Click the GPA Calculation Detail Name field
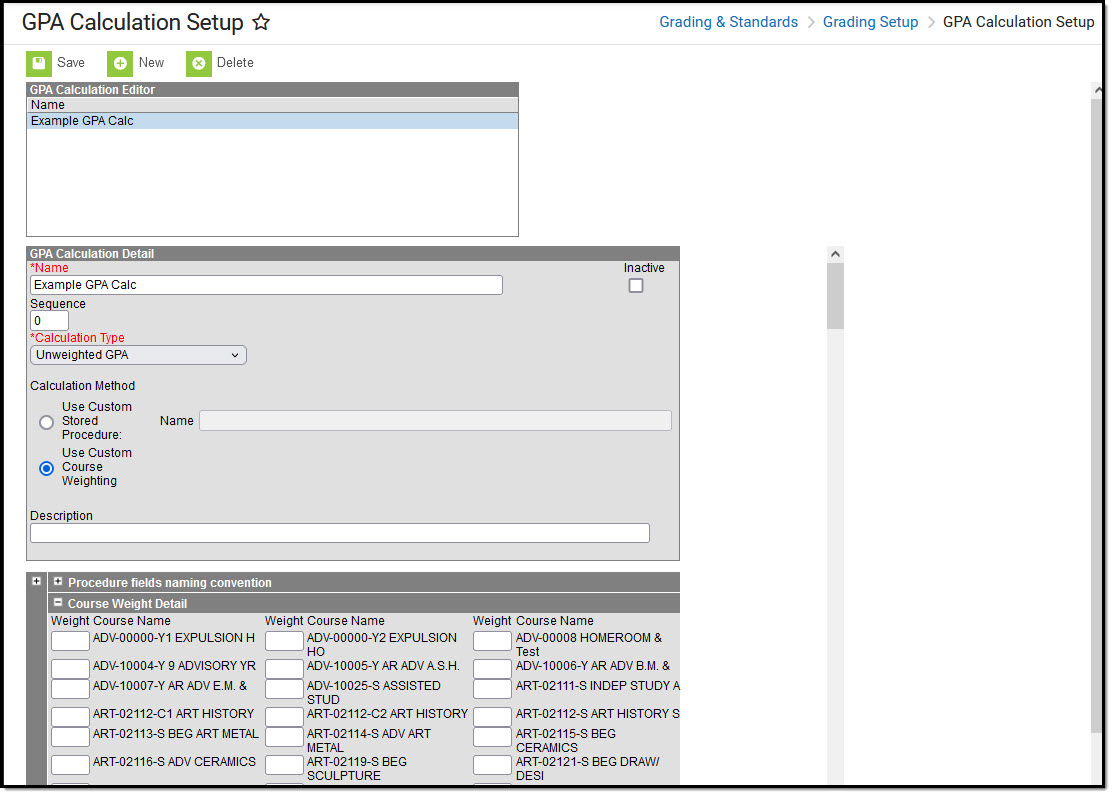The image size is (1112, 795). pos(266,285)
